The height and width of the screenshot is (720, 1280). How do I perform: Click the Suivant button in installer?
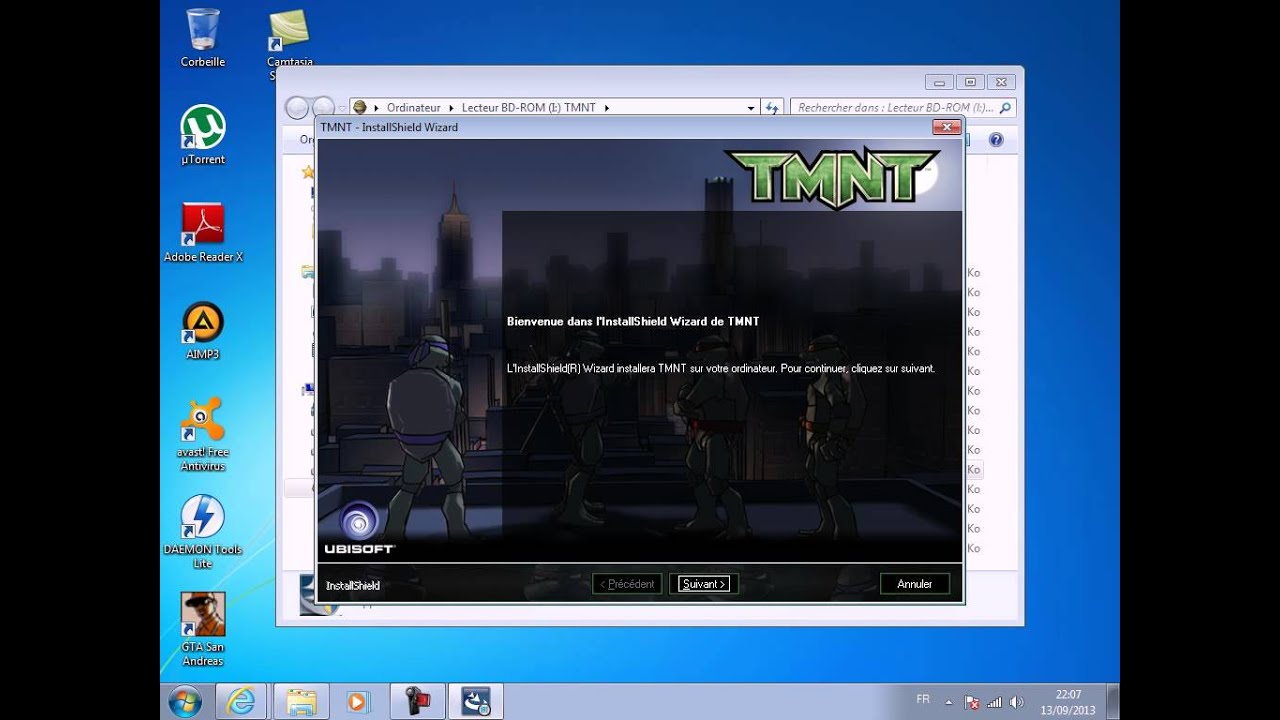(x=704, y=584)
